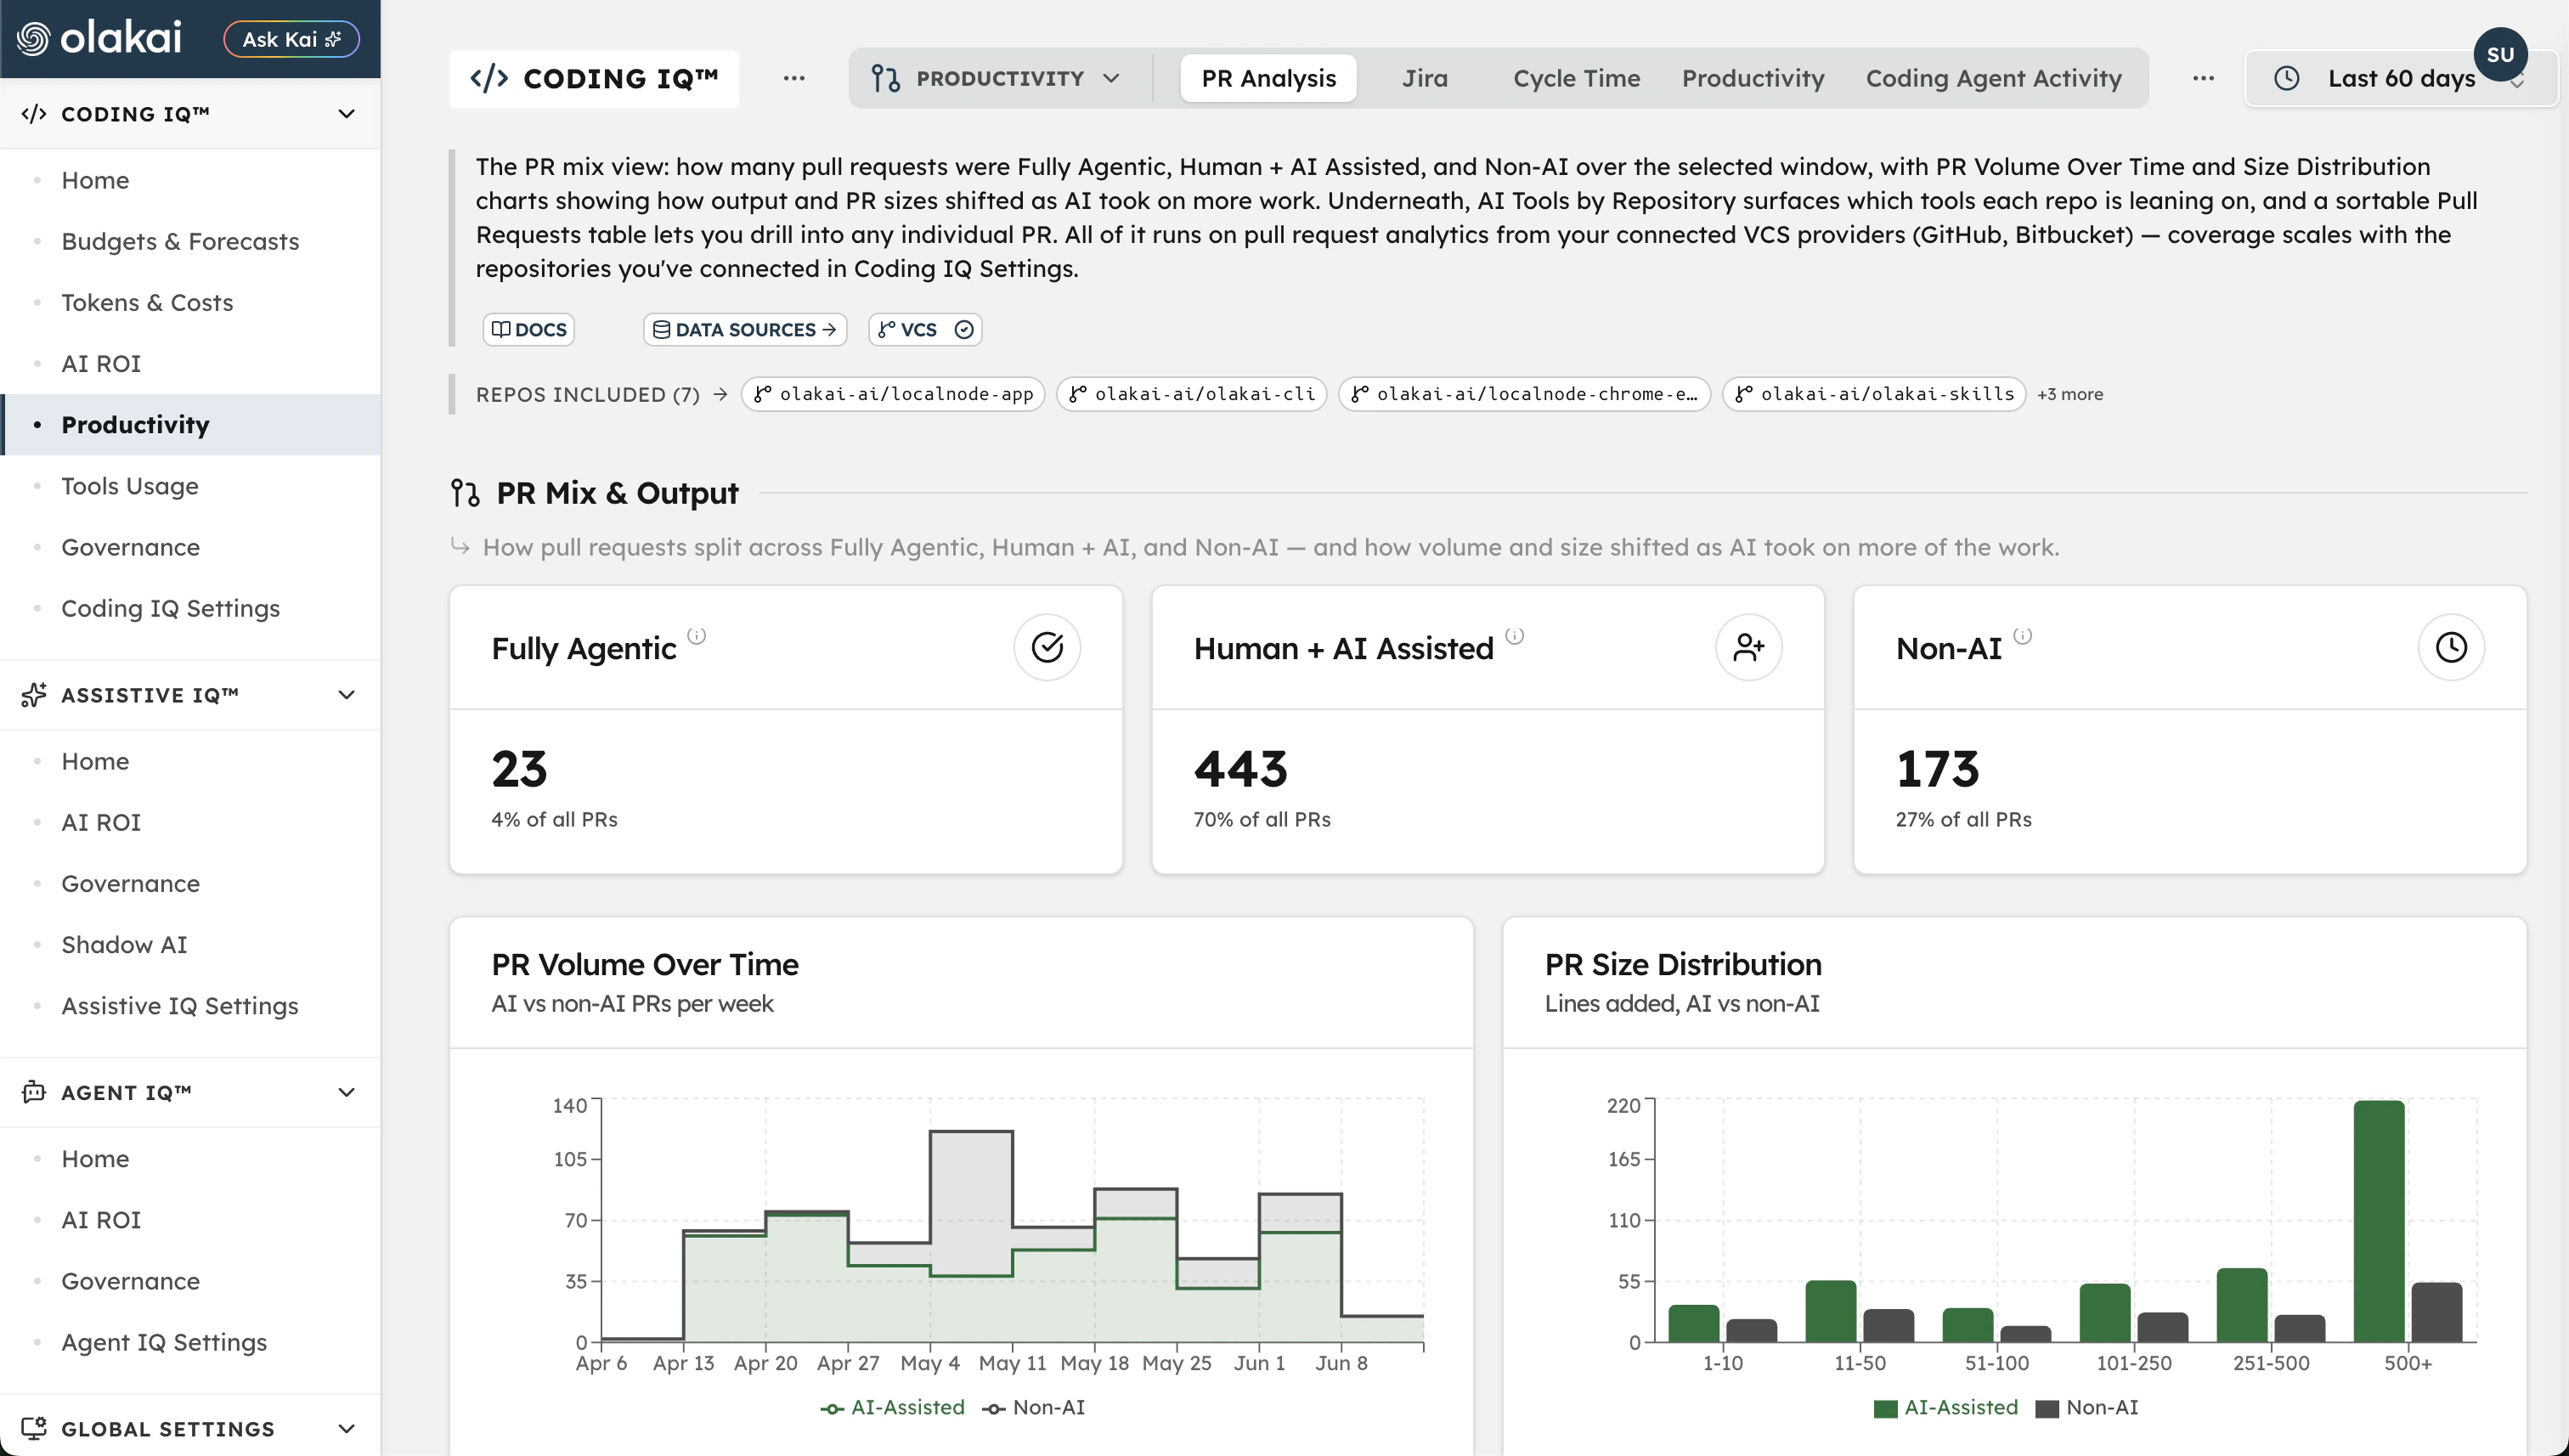
Task: Open the ellipsis menu beside Coding IQ title
Action: 794,78
